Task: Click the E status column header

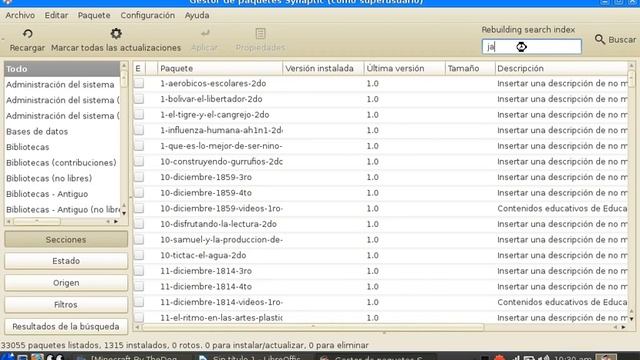Action: pyautogui.click(x=138, y=69)
